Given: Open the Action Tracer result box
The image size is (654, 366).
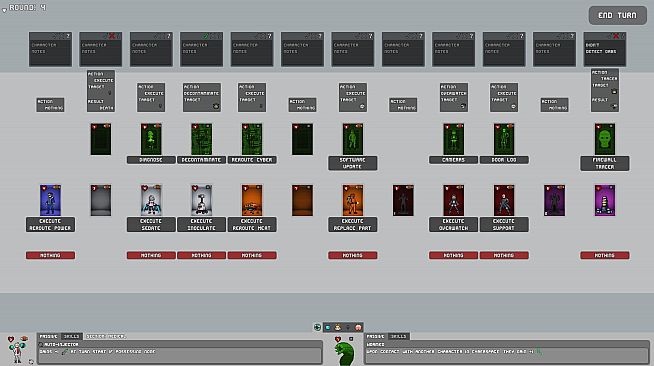Looking at the screenshot, I should tap(605, 90).
